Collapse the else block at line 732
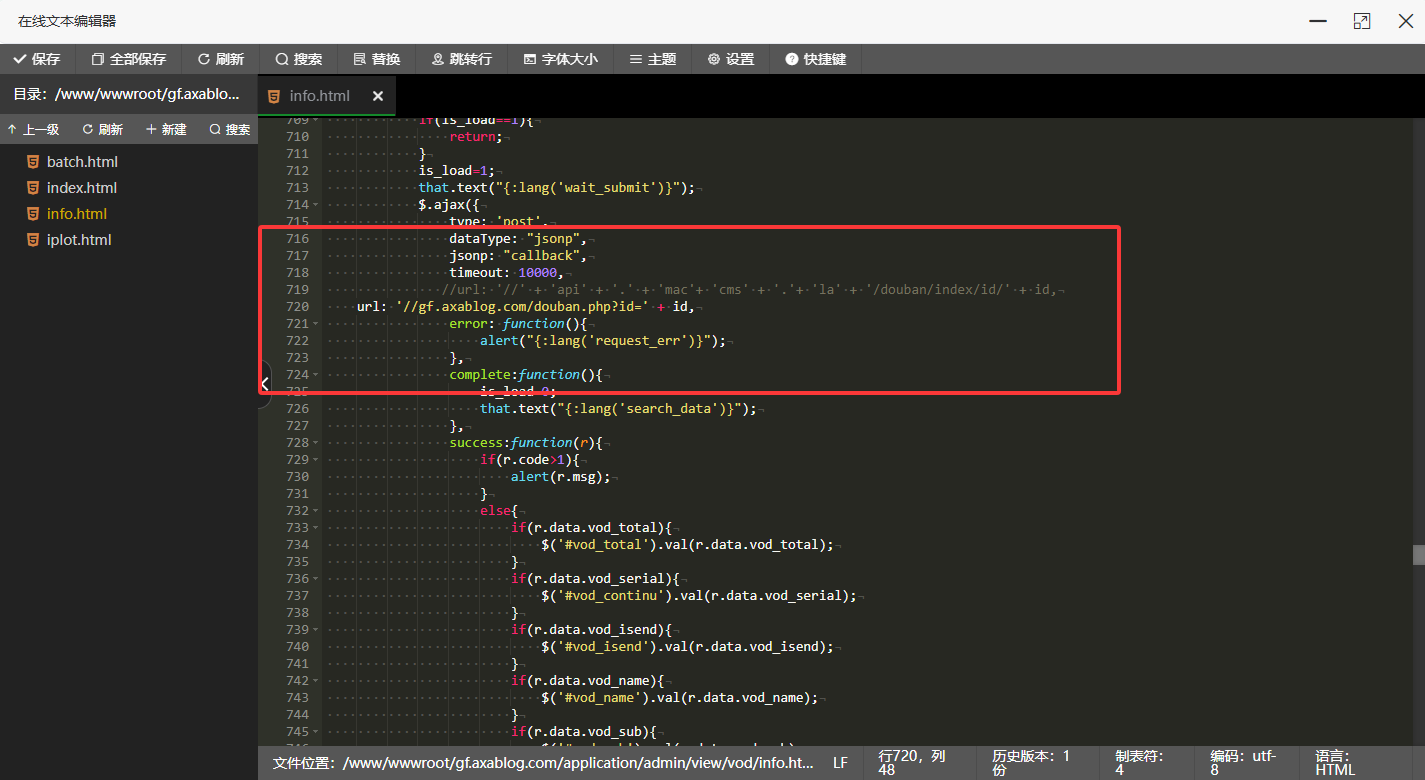Image resolution: width=1425 pixels, height=780 pixels. pos(318,511)
